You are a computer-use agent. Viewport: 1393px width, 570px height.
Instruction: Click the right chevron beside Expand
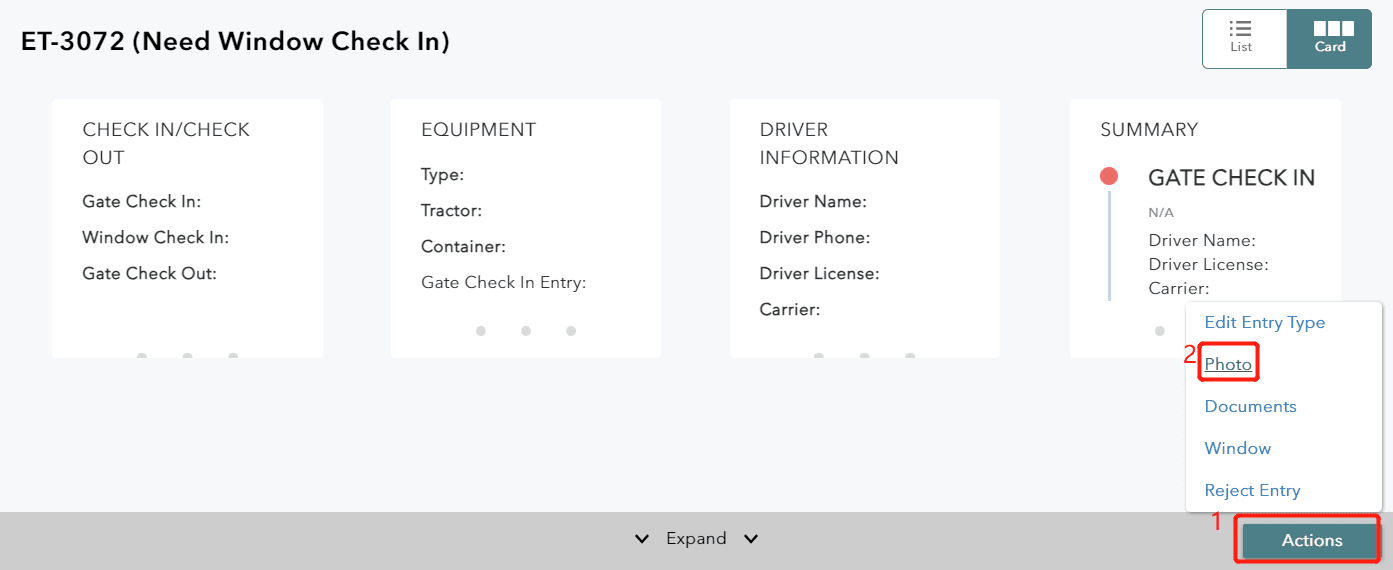point(751,540)
